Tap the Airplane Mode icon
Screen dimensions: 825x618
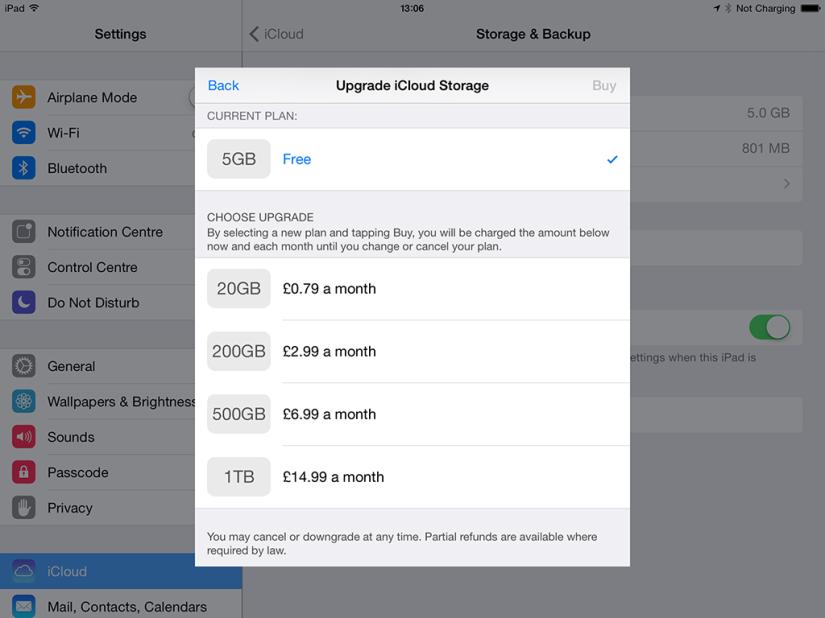[x=23, y=98]
